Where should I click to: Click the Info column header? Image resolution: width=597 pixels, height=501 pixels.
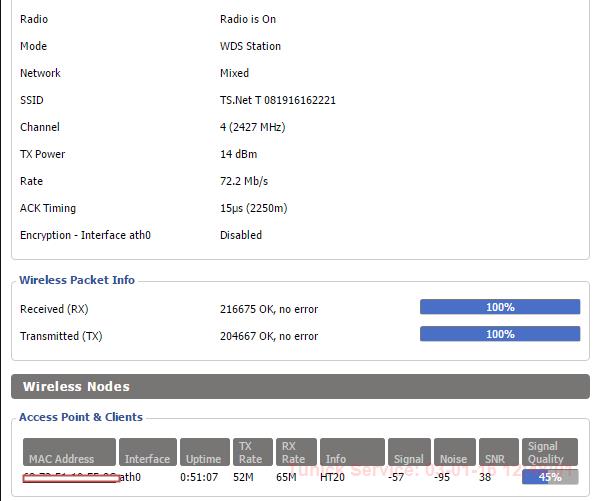pos(352,452)
